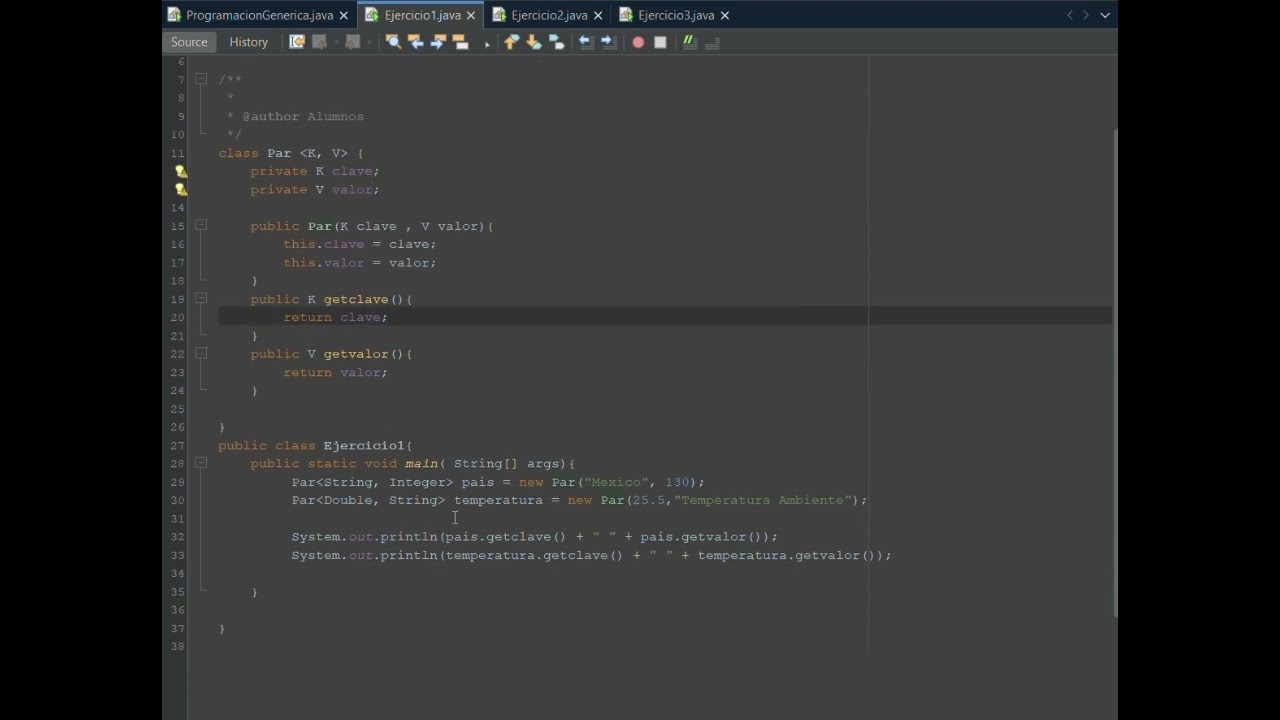The image size is (1280, 720).
Task: Collapse the Par constructor fold at line 15
Action: point(201,226)
